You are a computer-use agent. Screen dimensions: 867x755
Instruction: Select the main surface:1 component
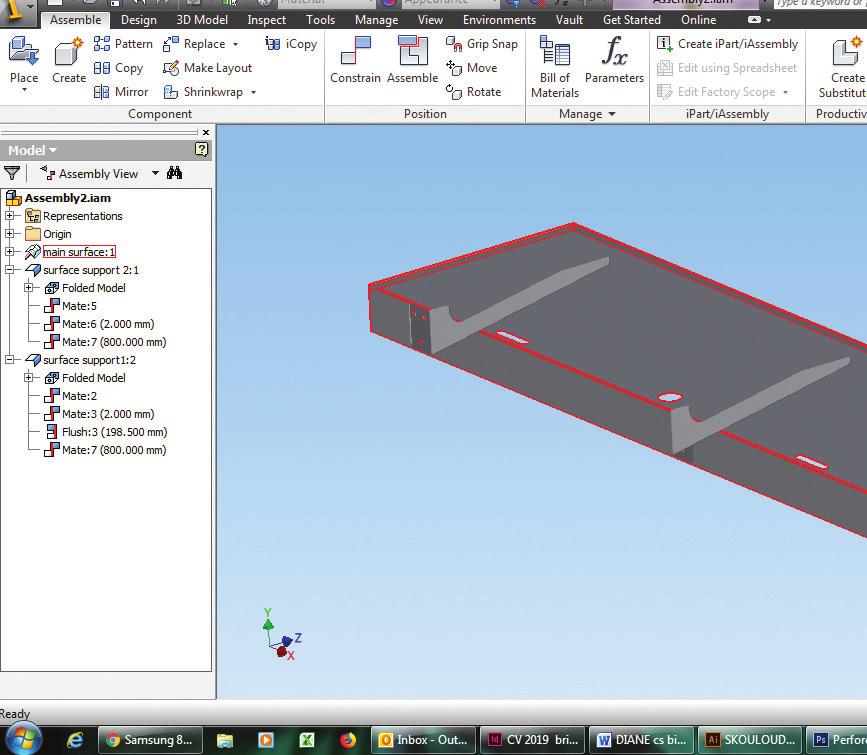tap(79, 252)
